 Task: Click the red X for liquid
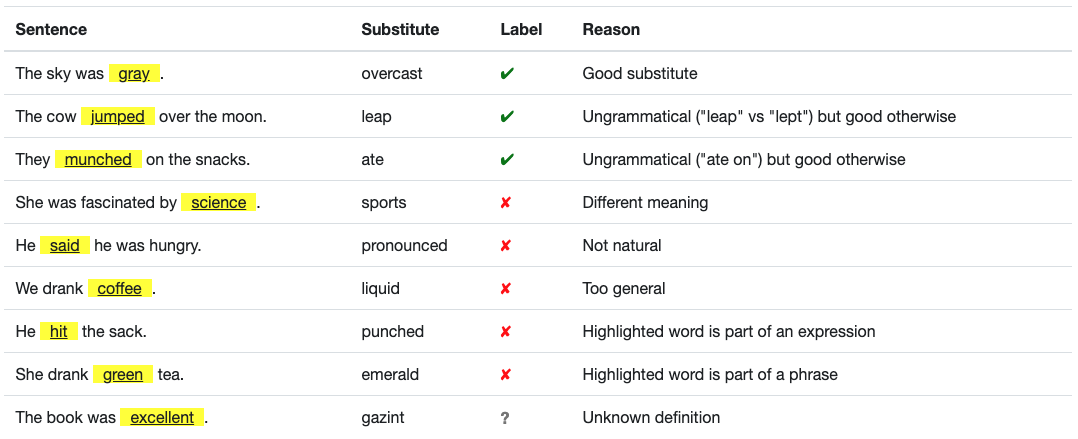click(x=505, y=289)
